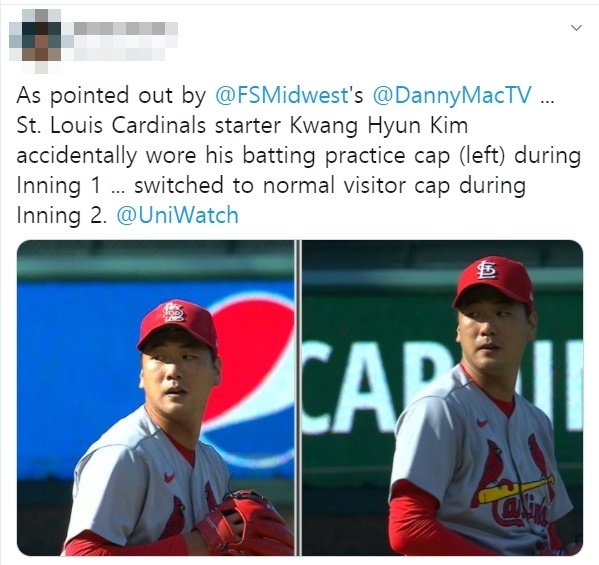599x565 pixels.
Task: Visit the @DannyMacTV profile link
Action: click(452, 95)
